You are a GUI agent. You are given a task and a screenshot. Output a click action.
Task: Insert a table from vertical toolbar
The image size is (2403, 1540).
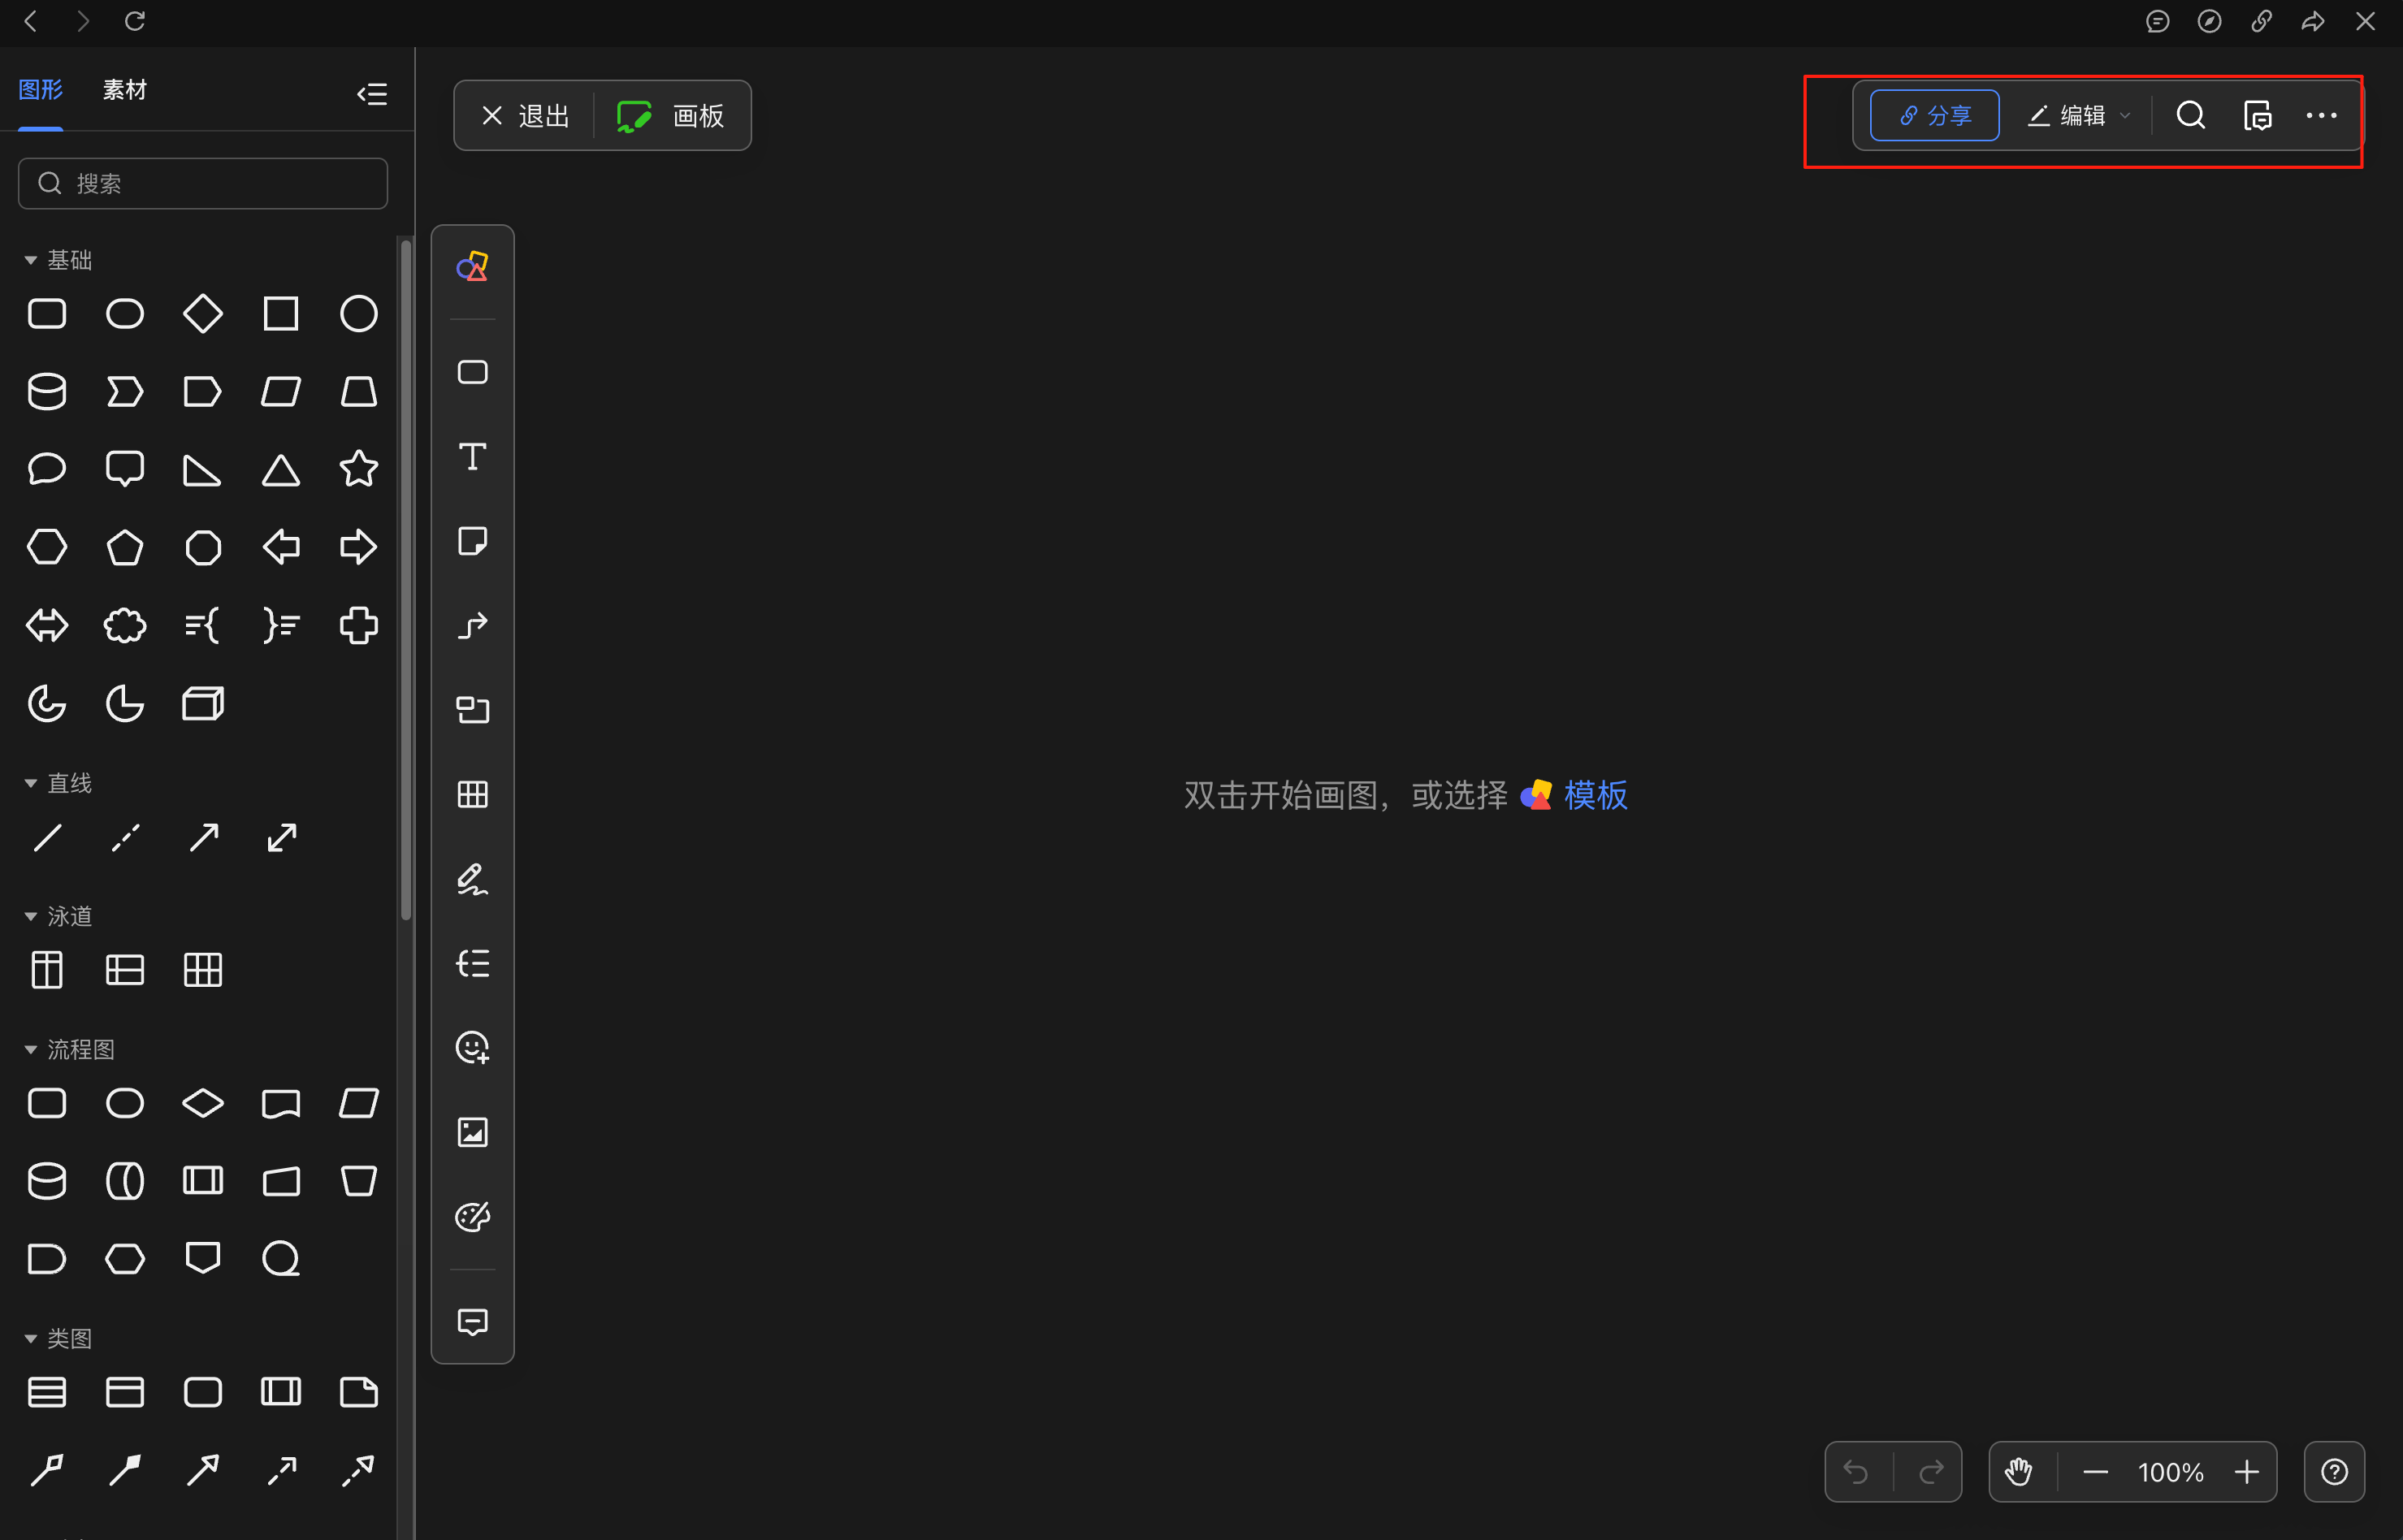coord(472,795)
